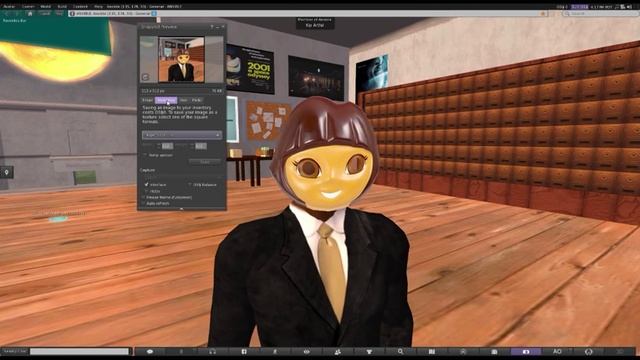Select the highlighted Inventory tab
Image resolution: width=640 pixels, height=360 pixels.
coord(166,100)
